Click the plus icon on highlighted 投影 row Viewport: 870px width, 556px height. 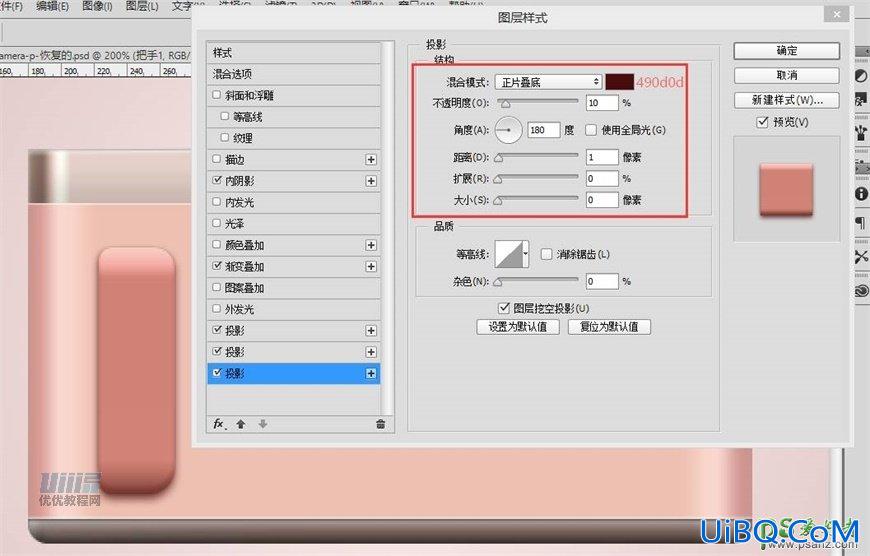(x=371, y=373)
